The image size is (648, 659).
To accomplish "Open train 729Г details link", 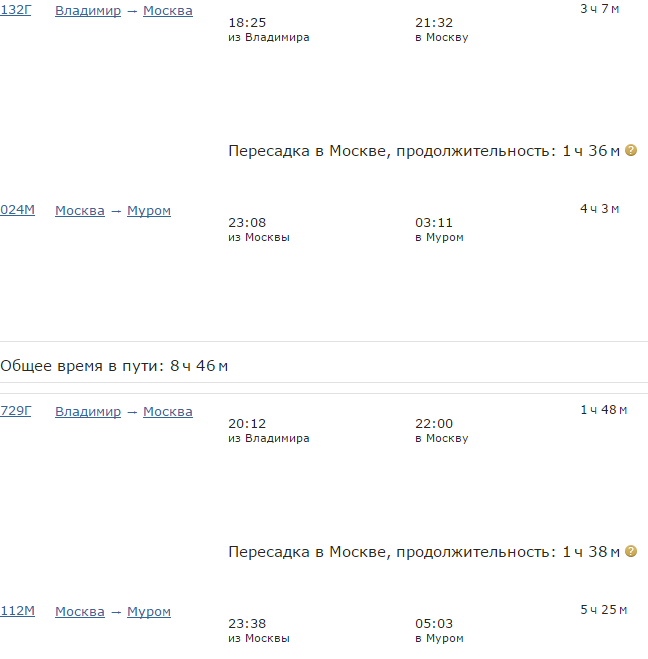I will click(16, 411).
